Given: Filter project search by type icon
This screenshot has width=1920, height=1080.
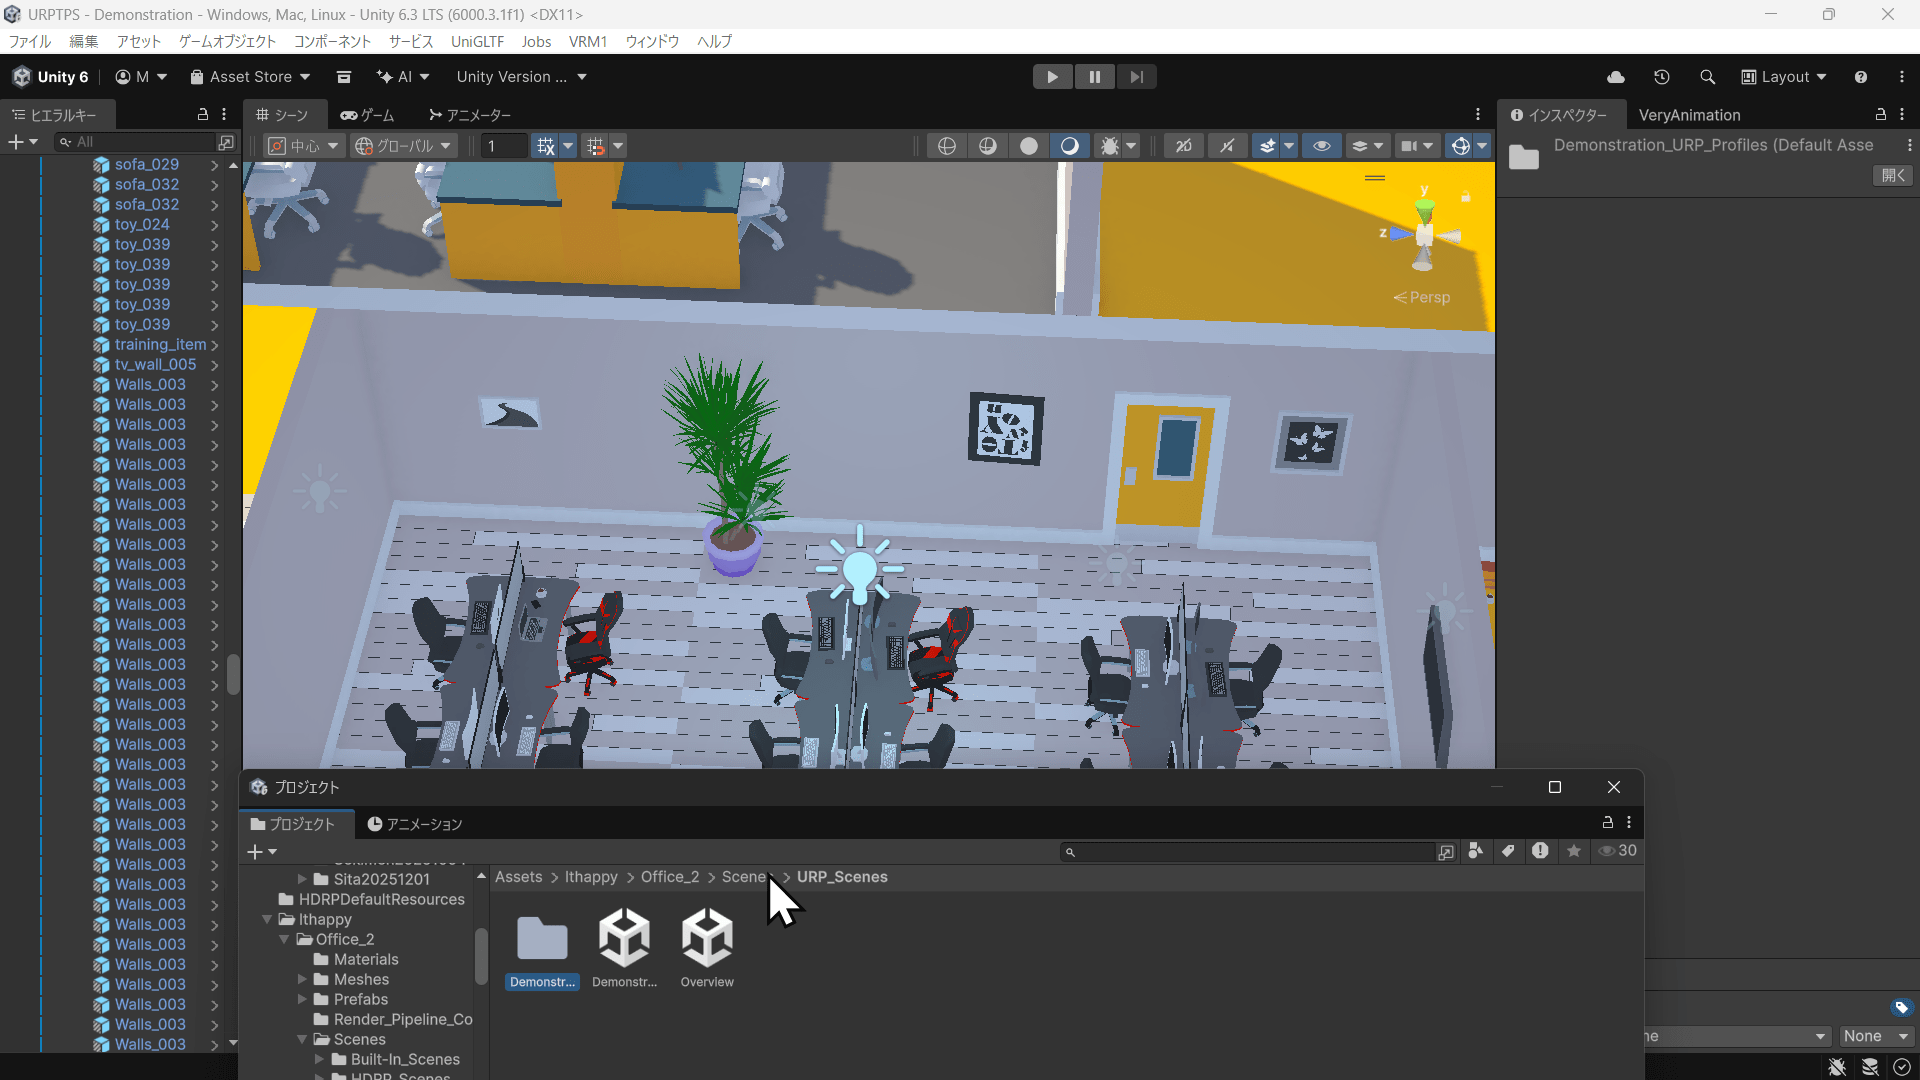Looking at the screenshot, I should (x=1476, y=851).
